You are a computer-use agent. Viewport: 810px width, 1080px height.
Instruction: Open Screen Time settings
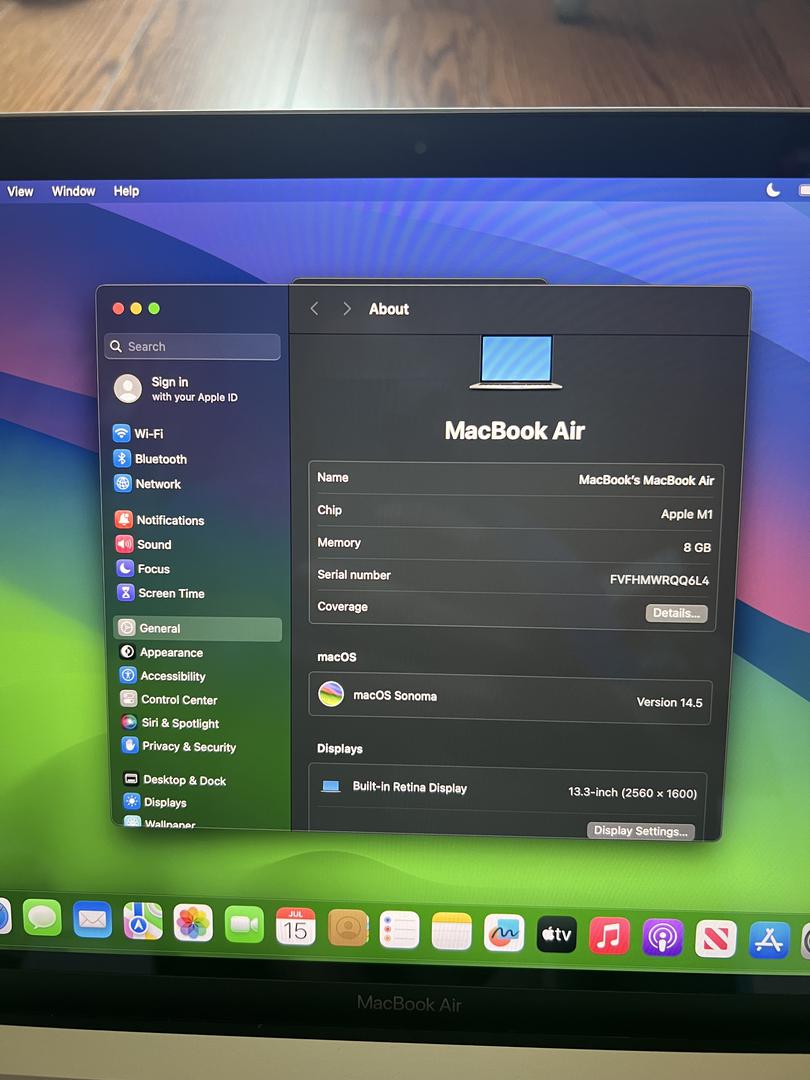[x=161, y=593]
